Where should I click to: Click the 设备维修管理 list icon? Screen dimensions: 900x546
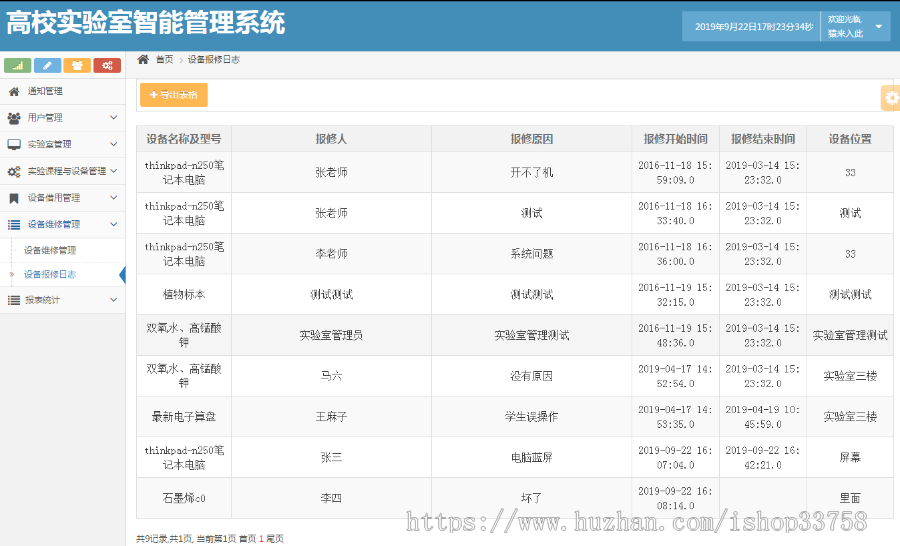tap(14, 224)
